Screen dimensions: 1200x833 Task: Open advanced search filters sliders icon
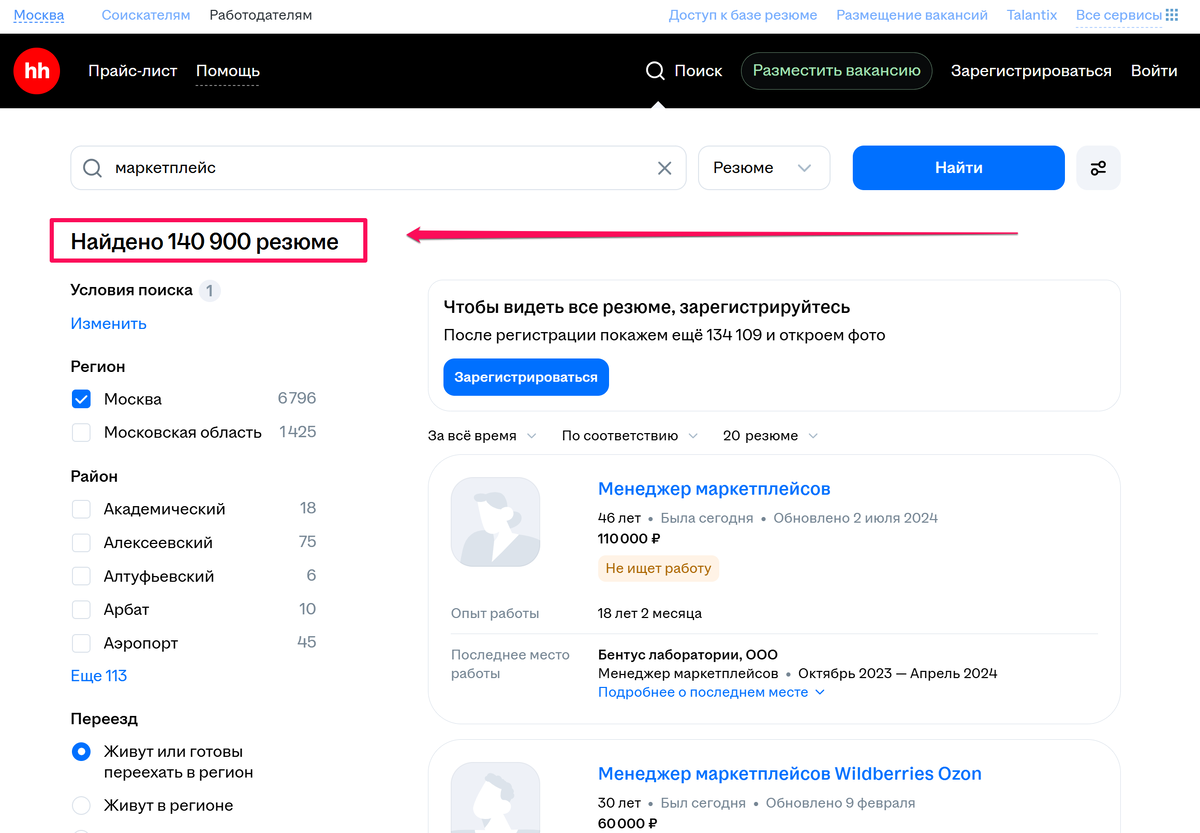click(1098, 167)
